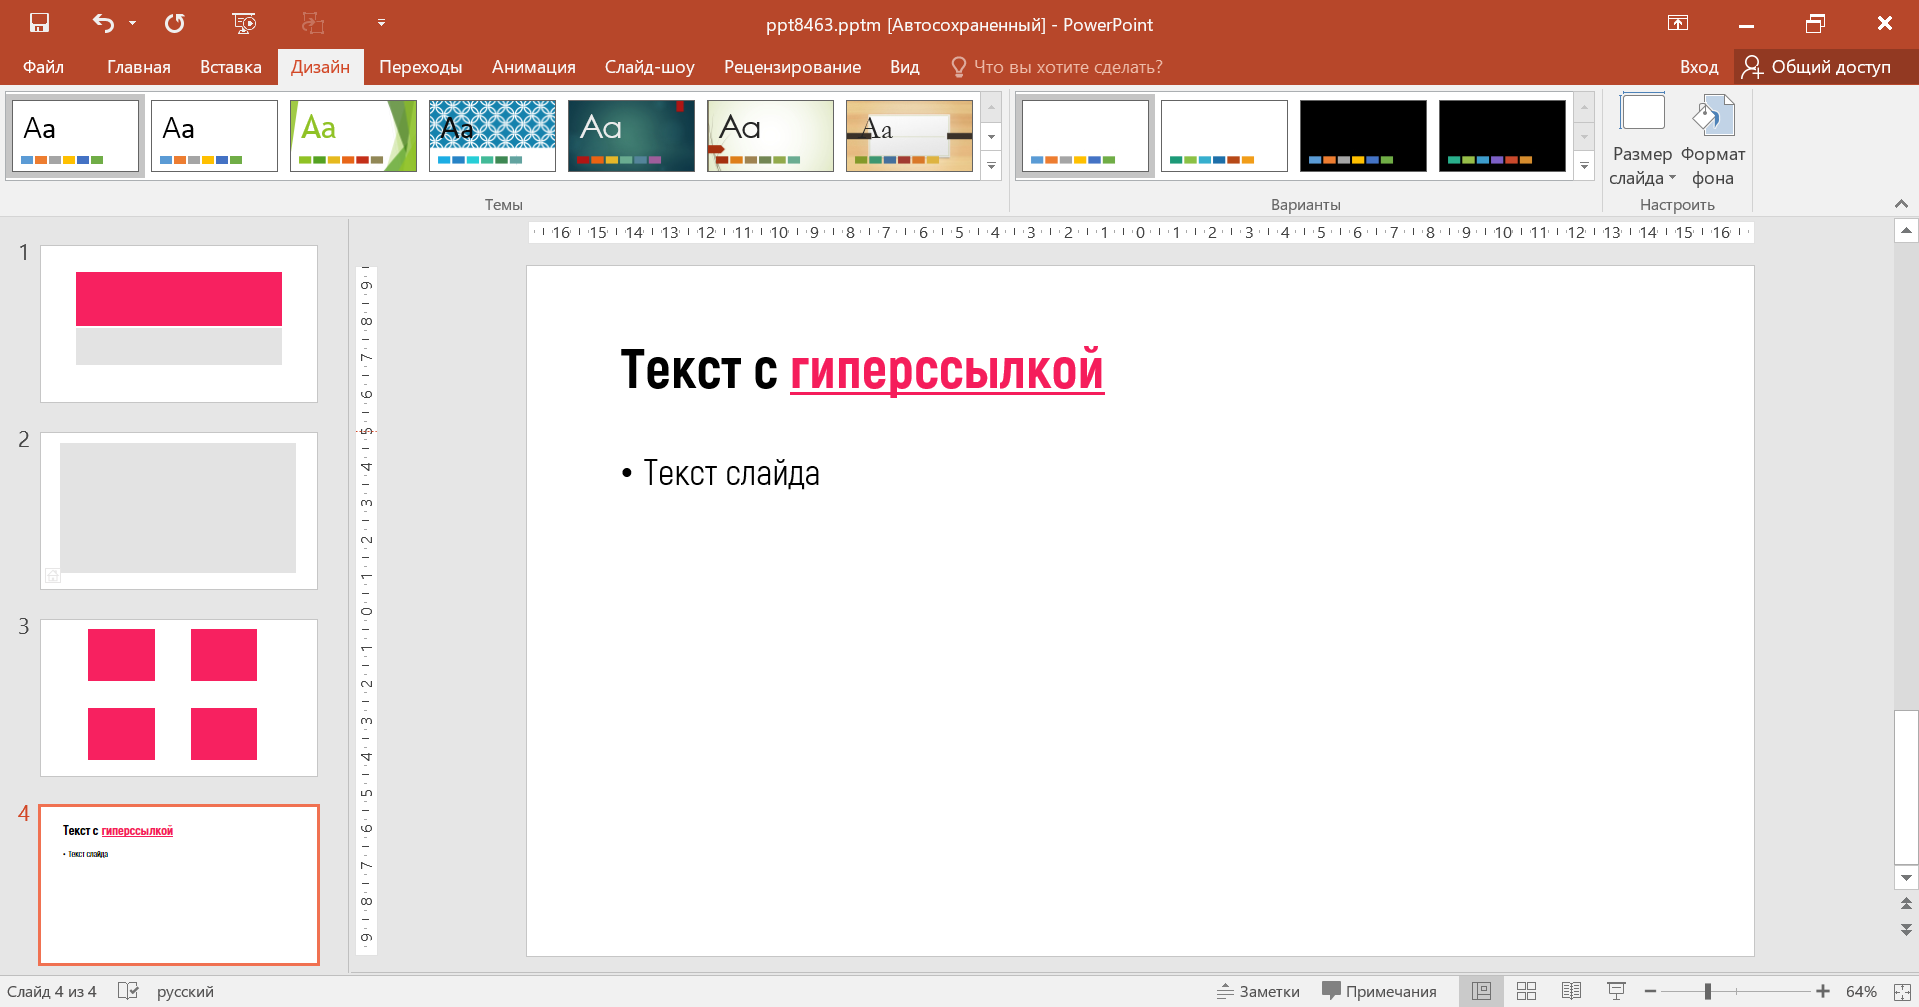Click the Redo/Repeat icon
Viewport: 1919px width, 1007px height.
pyautogui.click(x=175, y=23)
